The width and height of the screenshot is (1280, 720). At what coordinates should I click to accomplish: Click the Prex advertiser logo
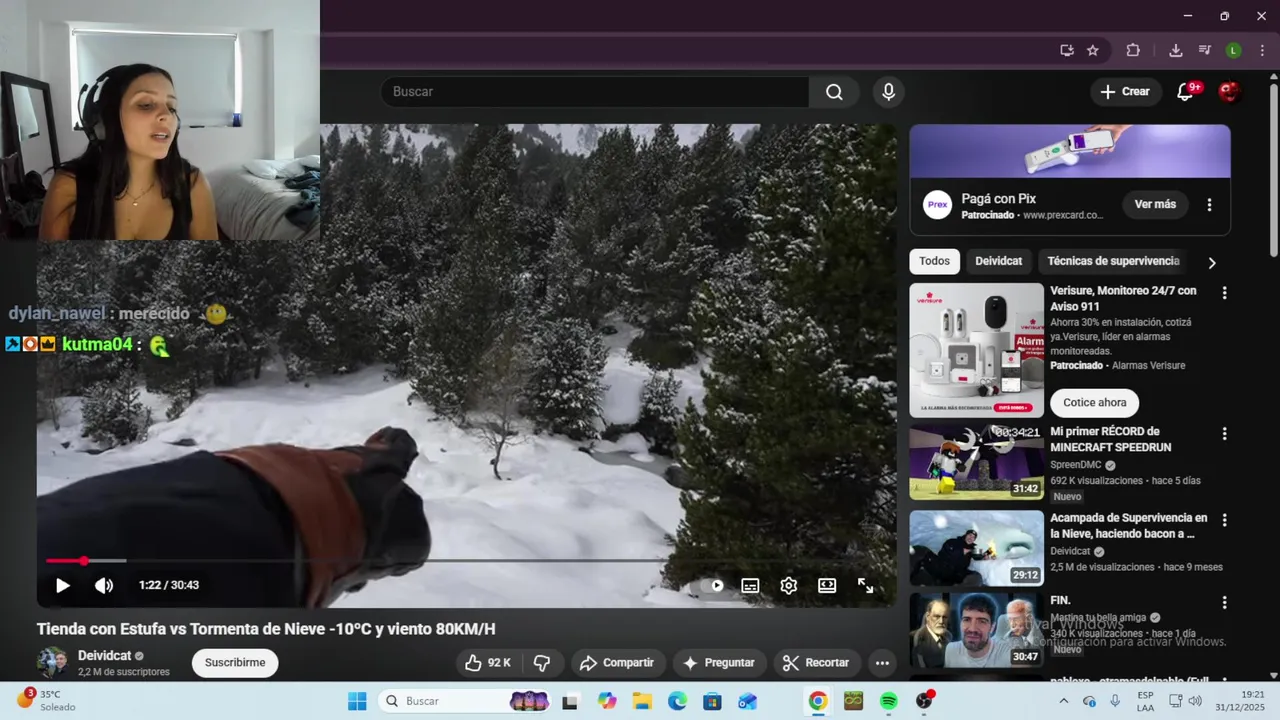point(937,204)
